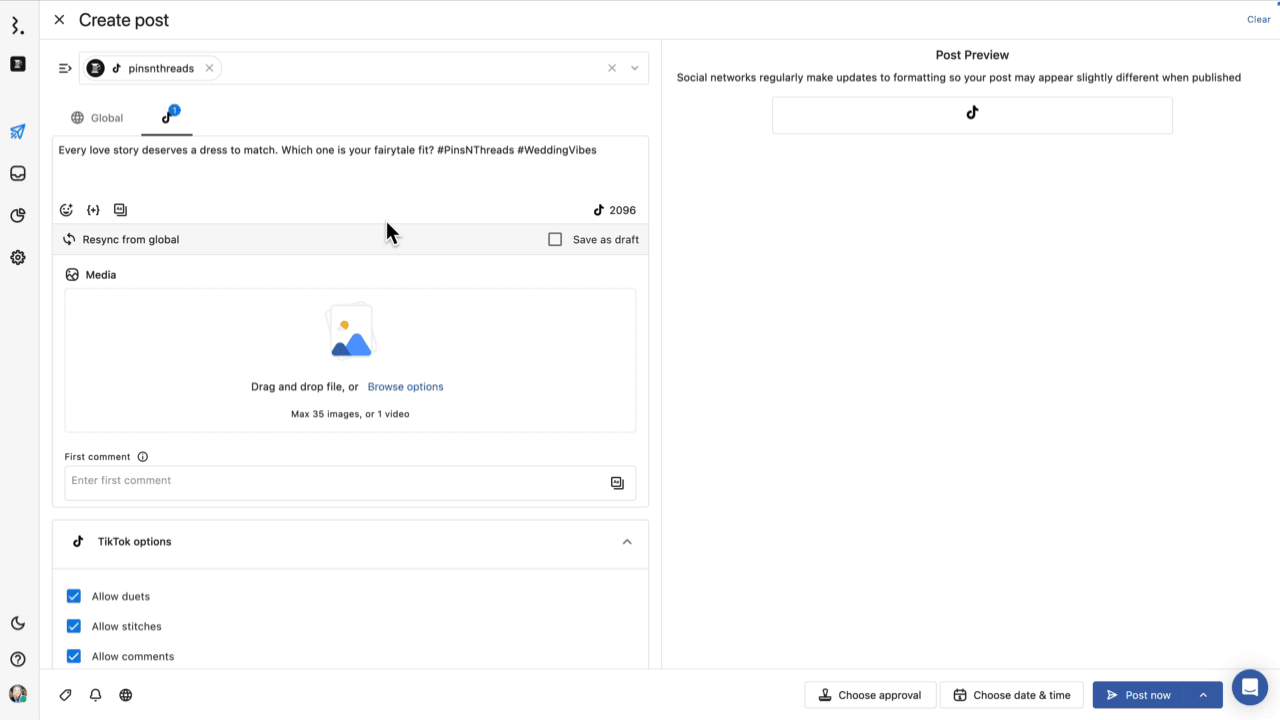
Task: Click the notification bell icon in bottom bar
Action: (96, 695)
